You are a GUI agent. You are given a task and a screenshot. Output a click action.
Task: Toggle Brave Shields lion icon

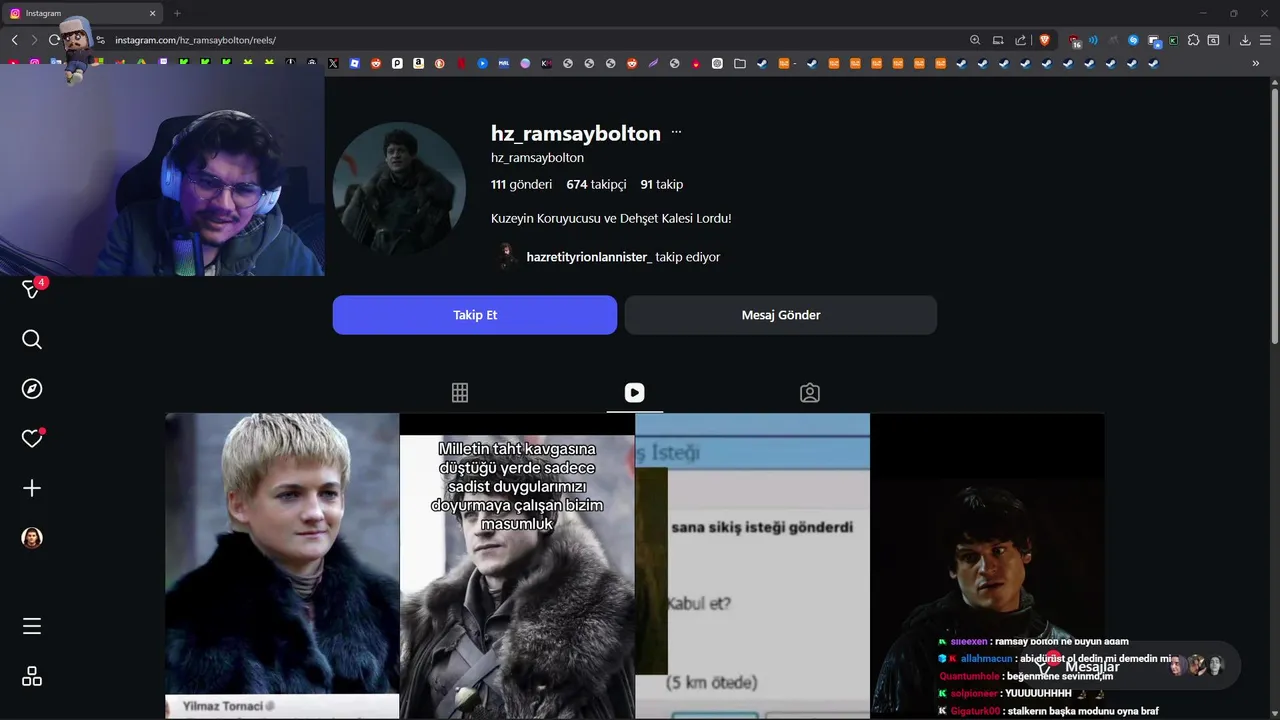[1045, 40]
